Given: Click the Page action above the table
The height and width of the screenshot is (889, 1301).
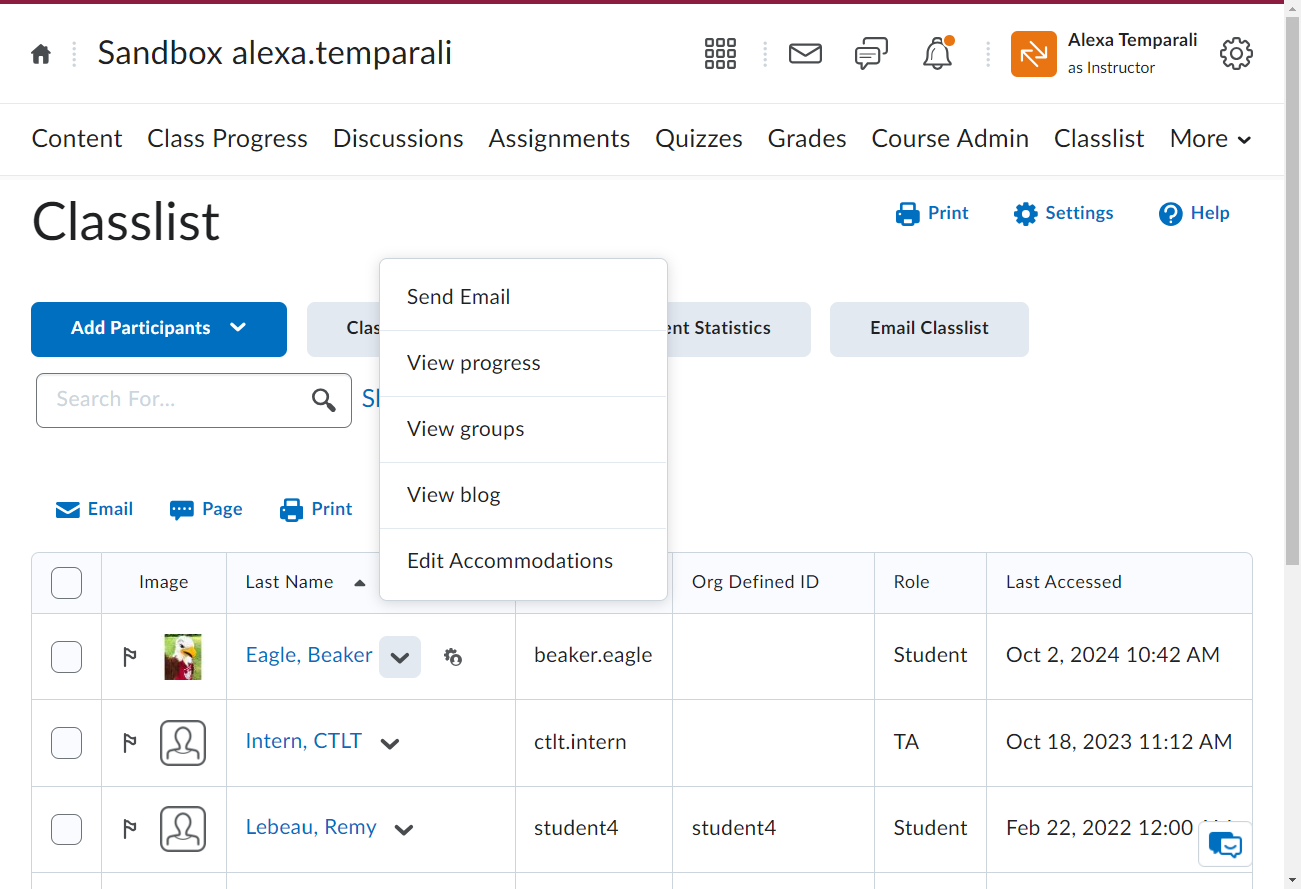Looking at the screenshot, I should [206, 509].
